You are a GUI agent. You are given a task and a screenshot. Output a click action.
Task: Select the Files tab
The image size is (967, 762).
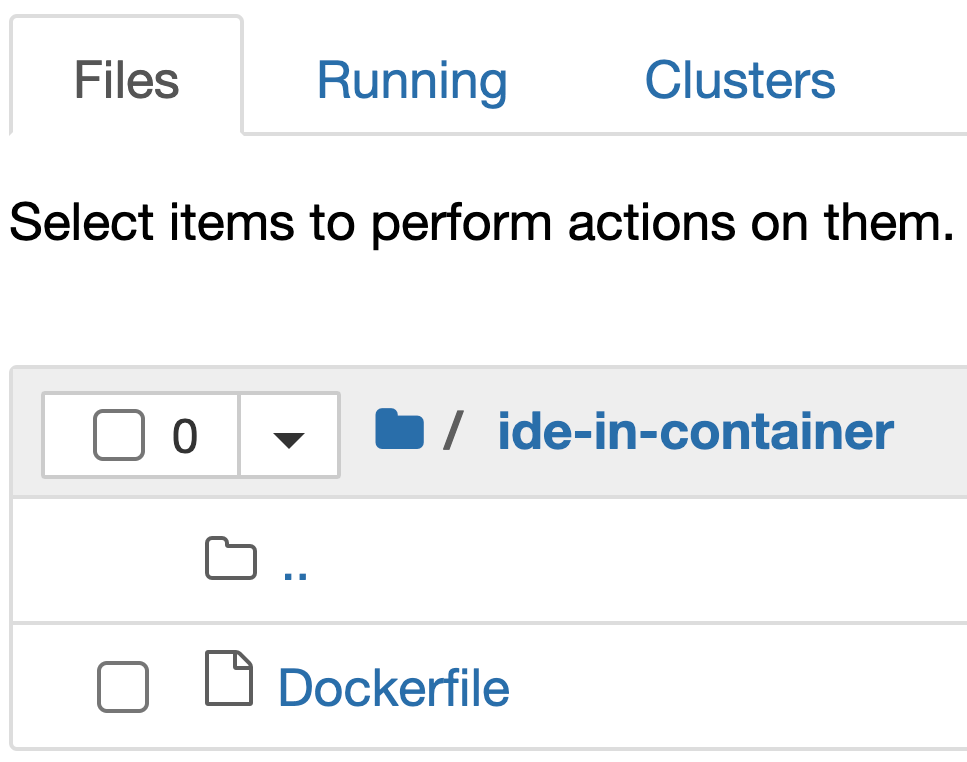coord(125,81)
